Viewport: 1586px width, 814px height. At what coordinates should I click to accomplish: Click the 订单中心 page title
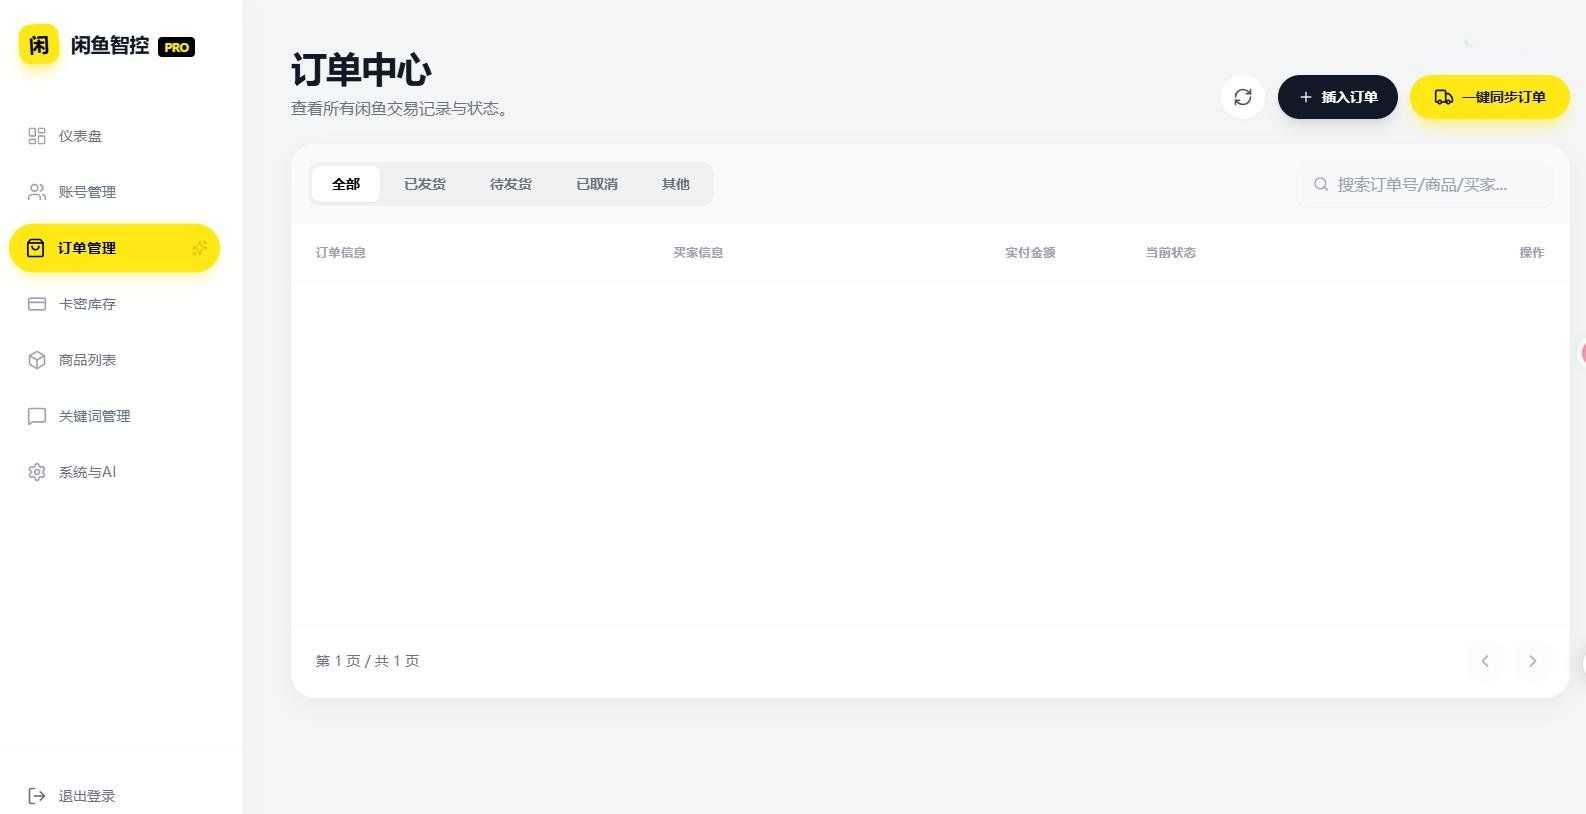361,70
